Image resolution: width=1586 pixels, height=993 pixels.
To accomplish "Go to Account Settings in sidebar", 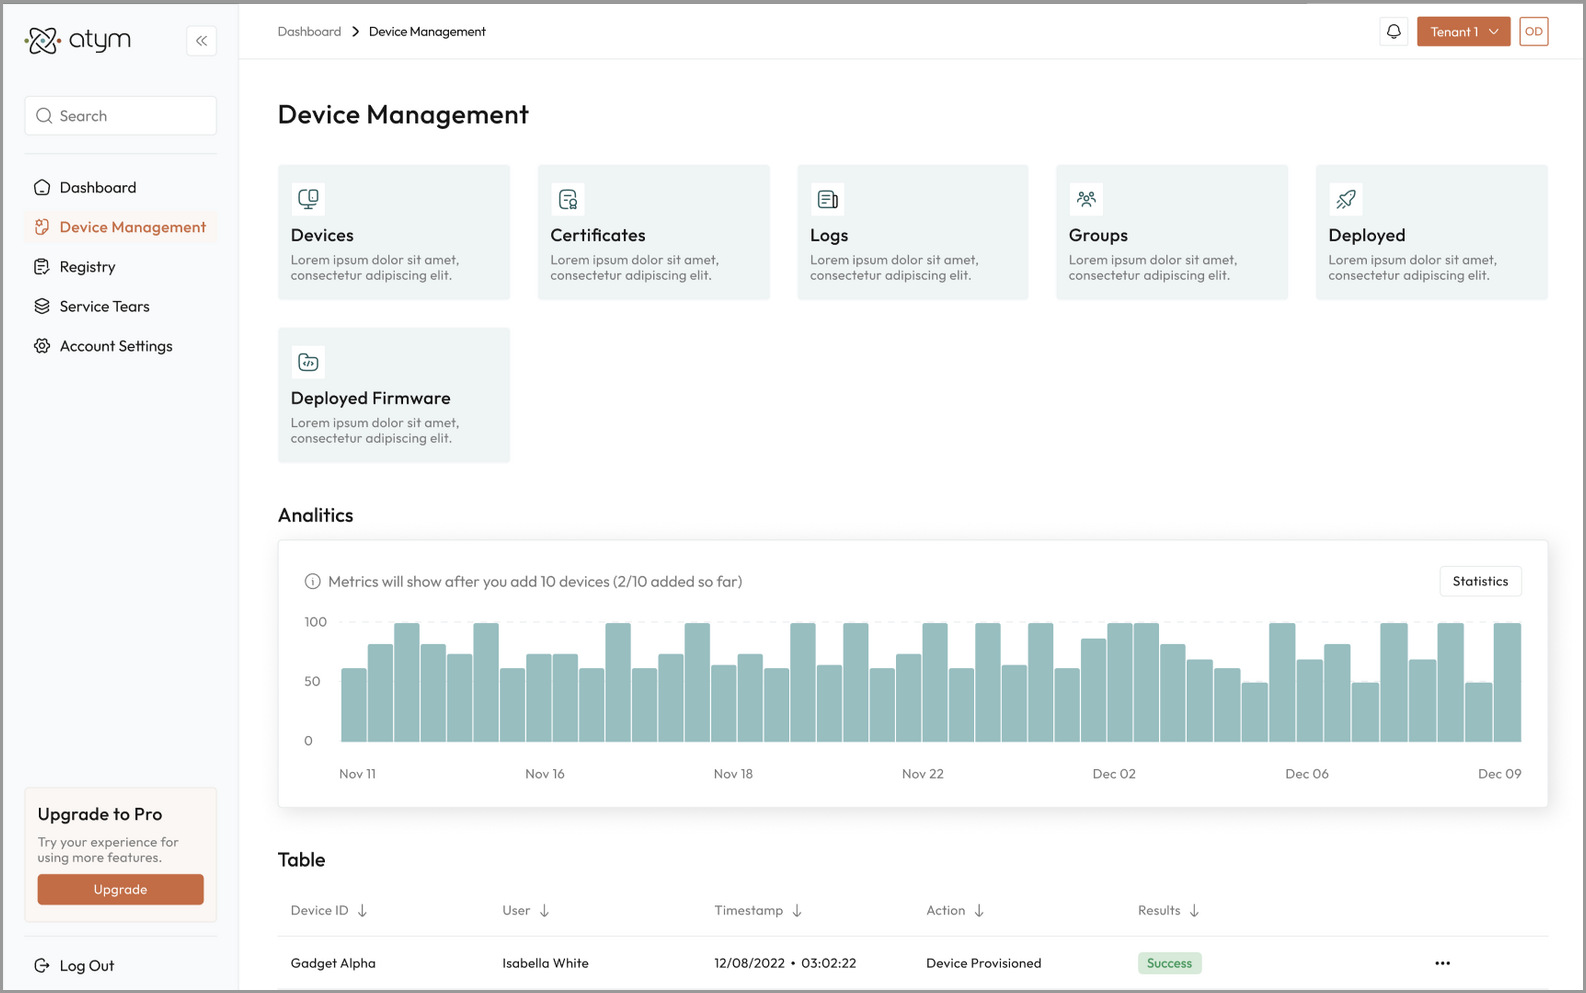I will pos(115,346).
